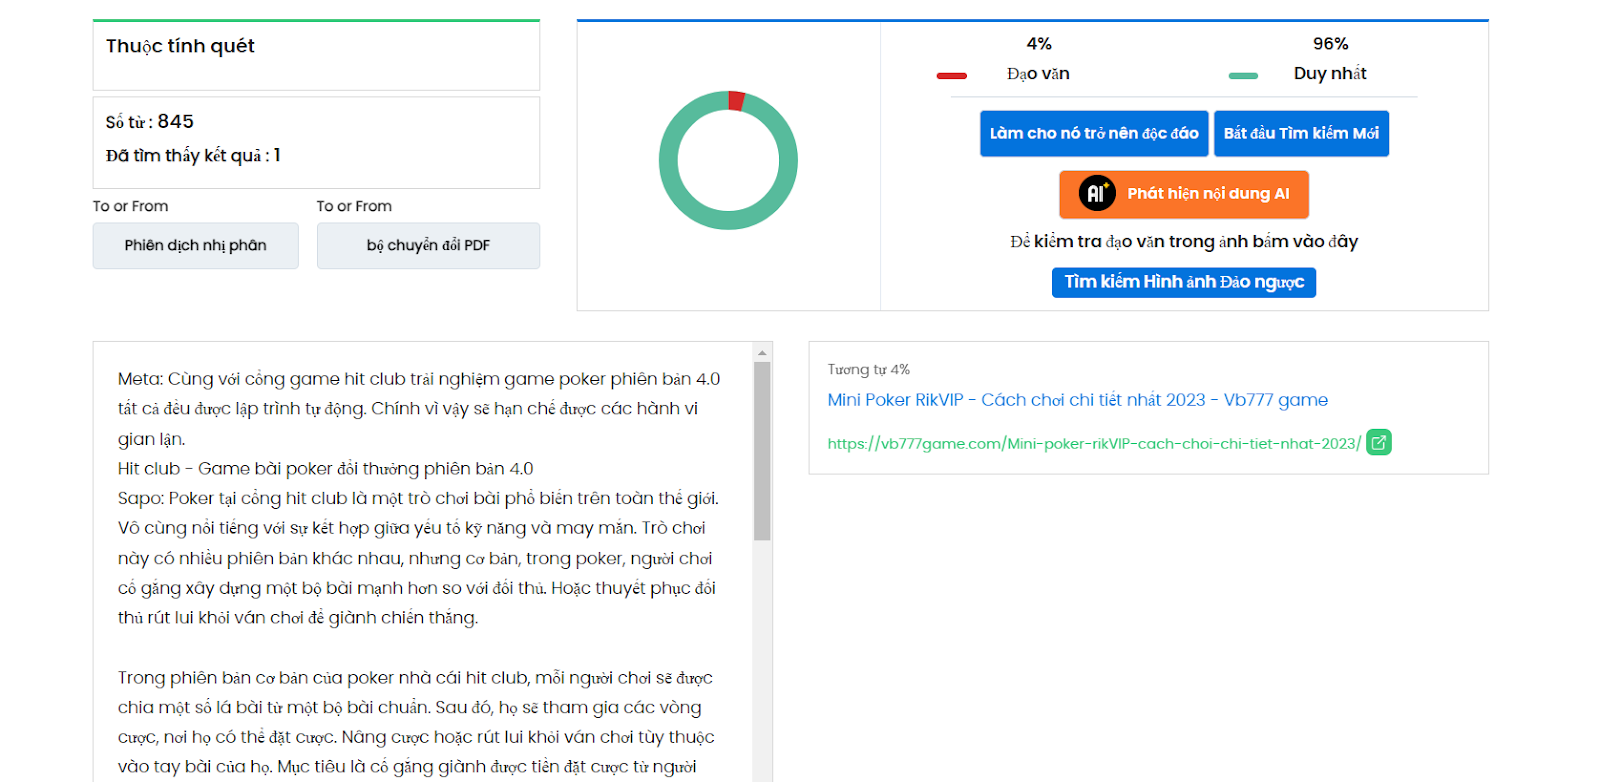
Task: Click text panel scrollbar thumb
Action: 762,451
